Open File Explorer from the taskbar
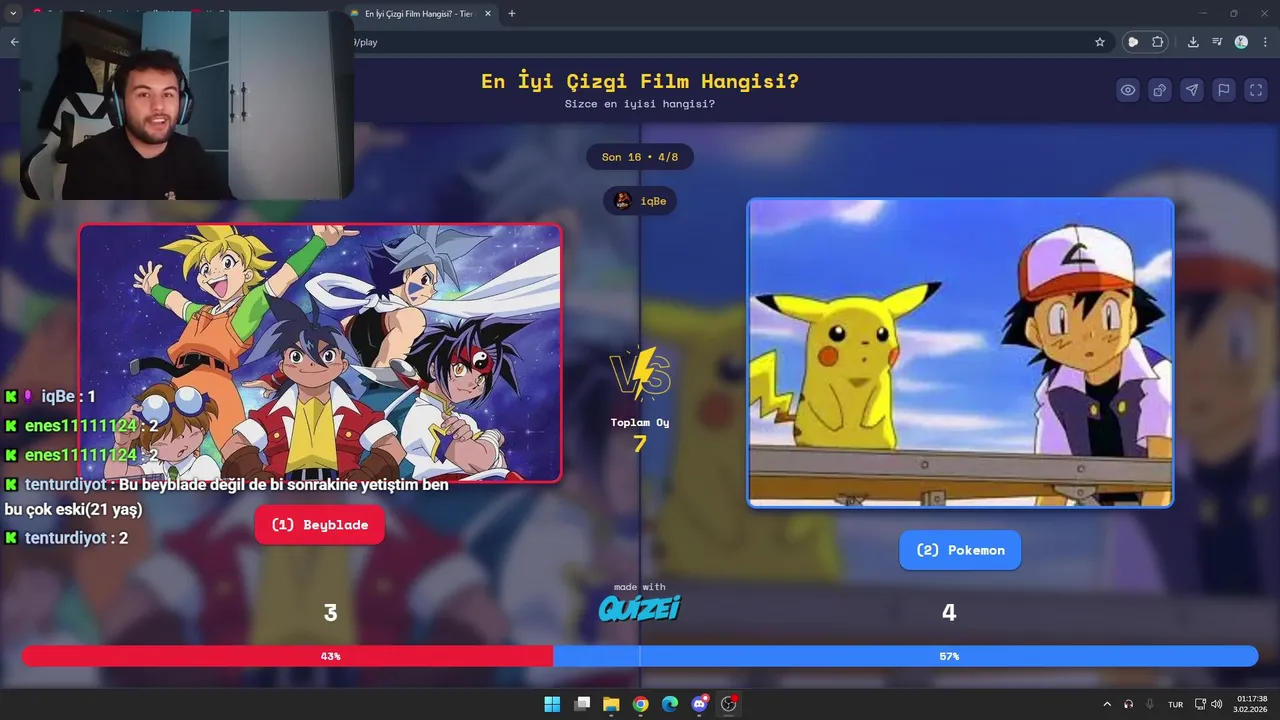 click(611, 704)
